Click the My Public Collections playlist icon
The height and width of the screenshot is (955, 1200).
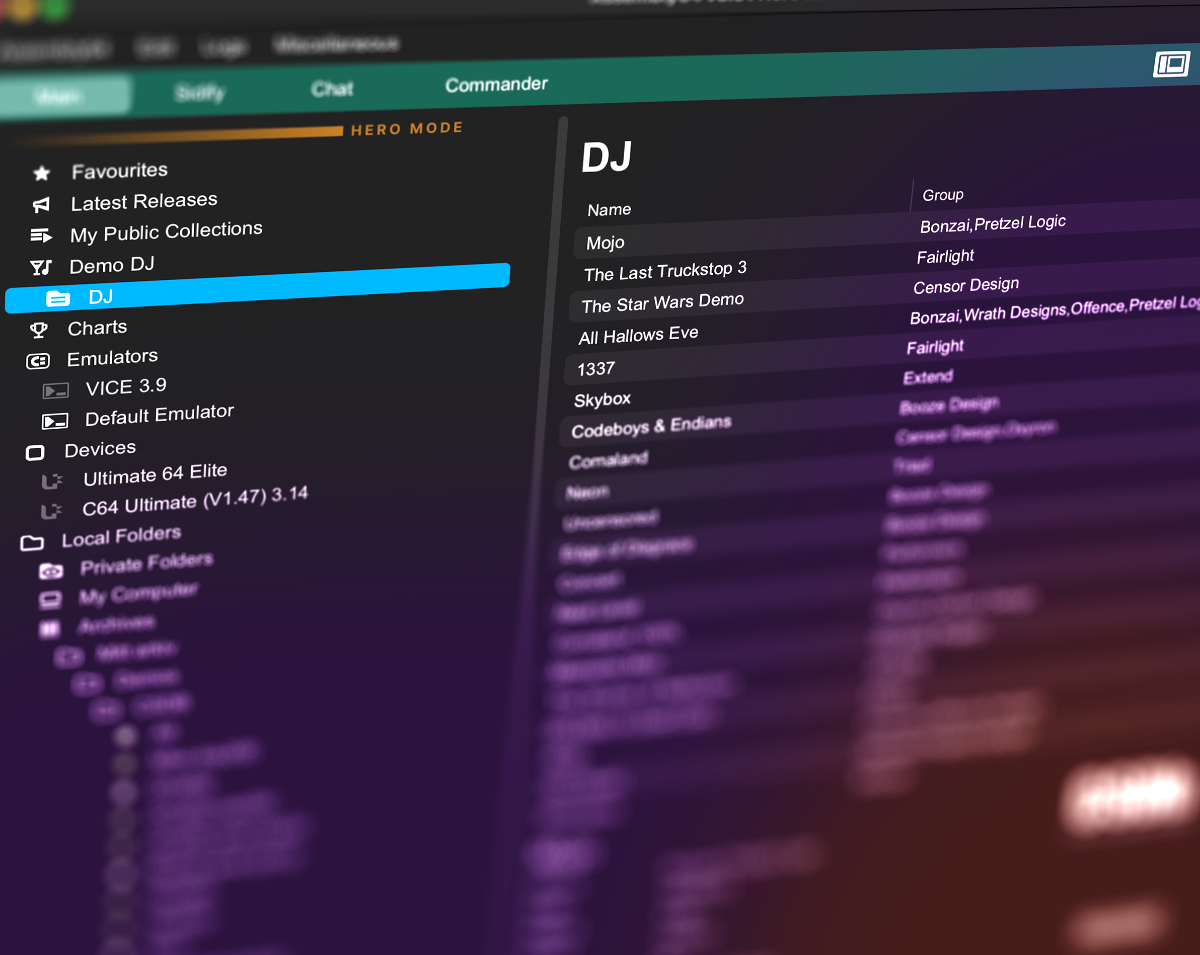point(41,236)
